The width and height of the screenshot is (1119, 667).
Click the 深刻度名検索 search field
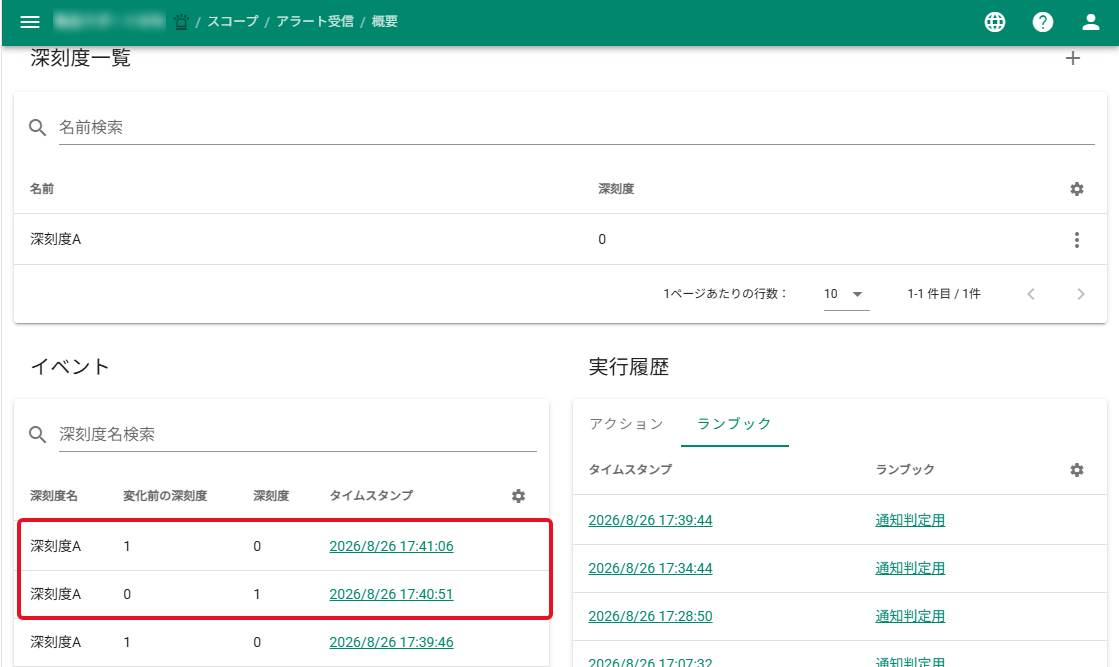(x=298, y=434)
